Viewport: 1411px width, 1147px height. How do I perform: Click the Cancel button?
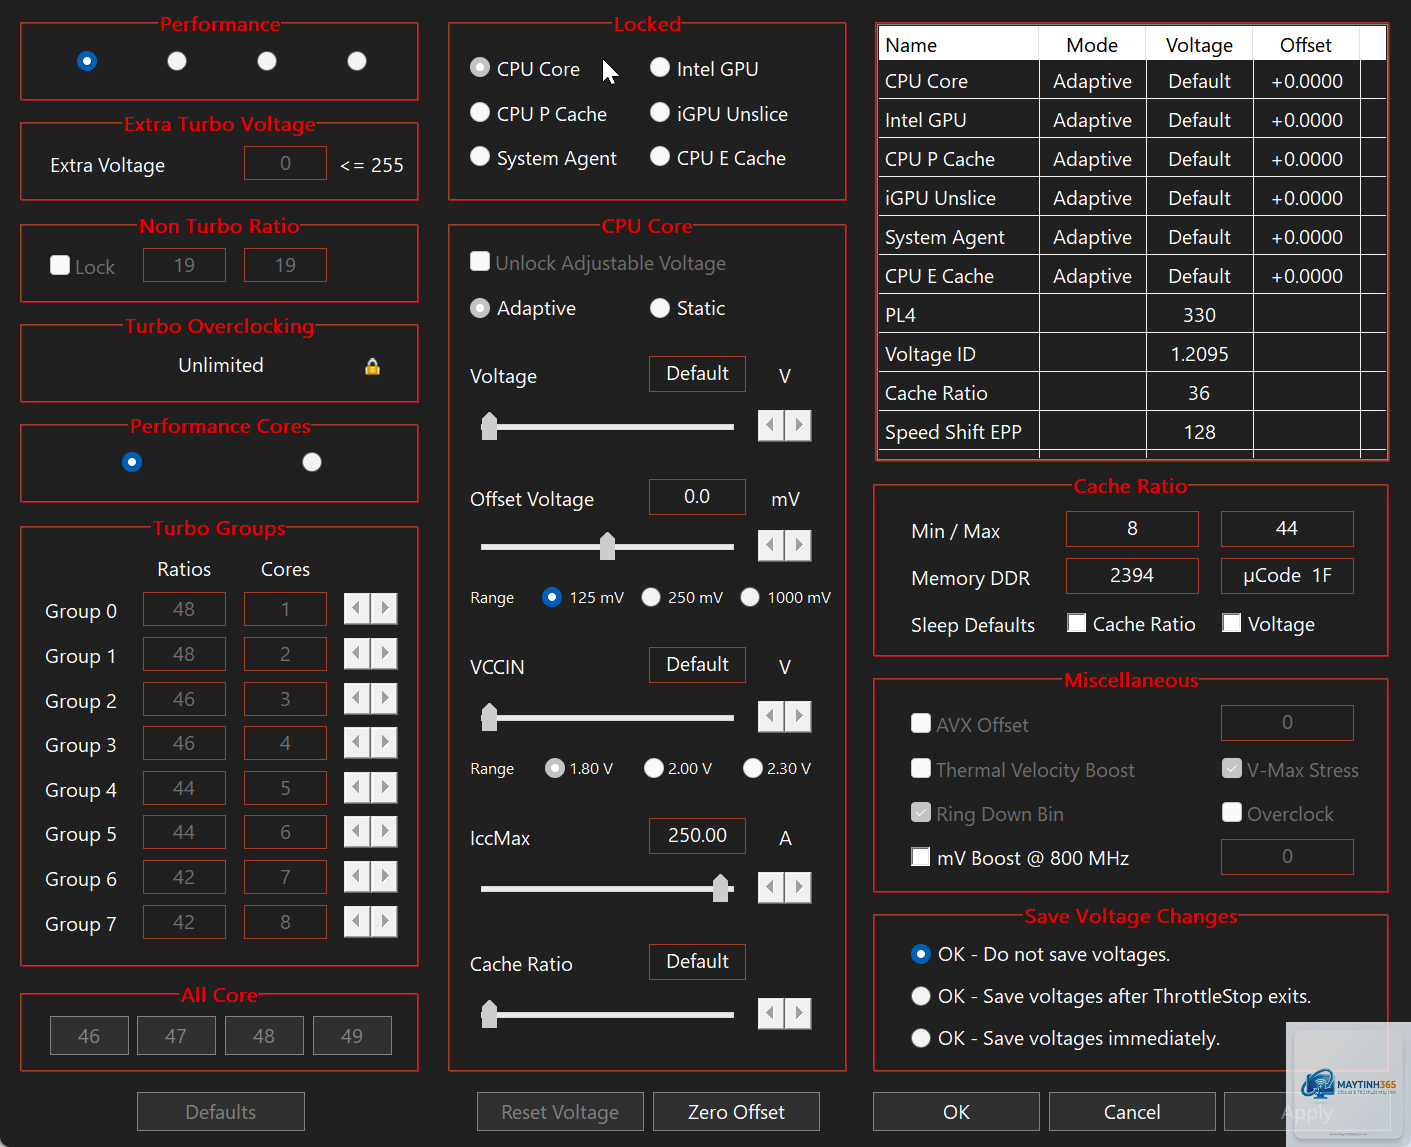pos(1132,1112)
